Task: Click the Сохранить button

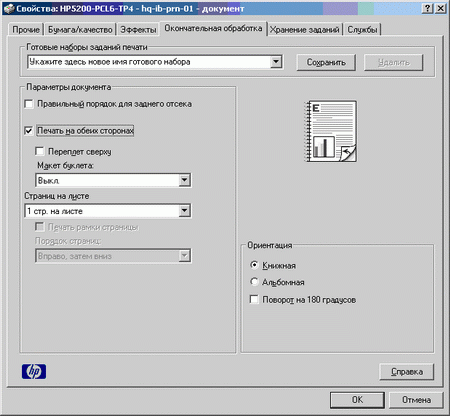Action: click(326, 62)
